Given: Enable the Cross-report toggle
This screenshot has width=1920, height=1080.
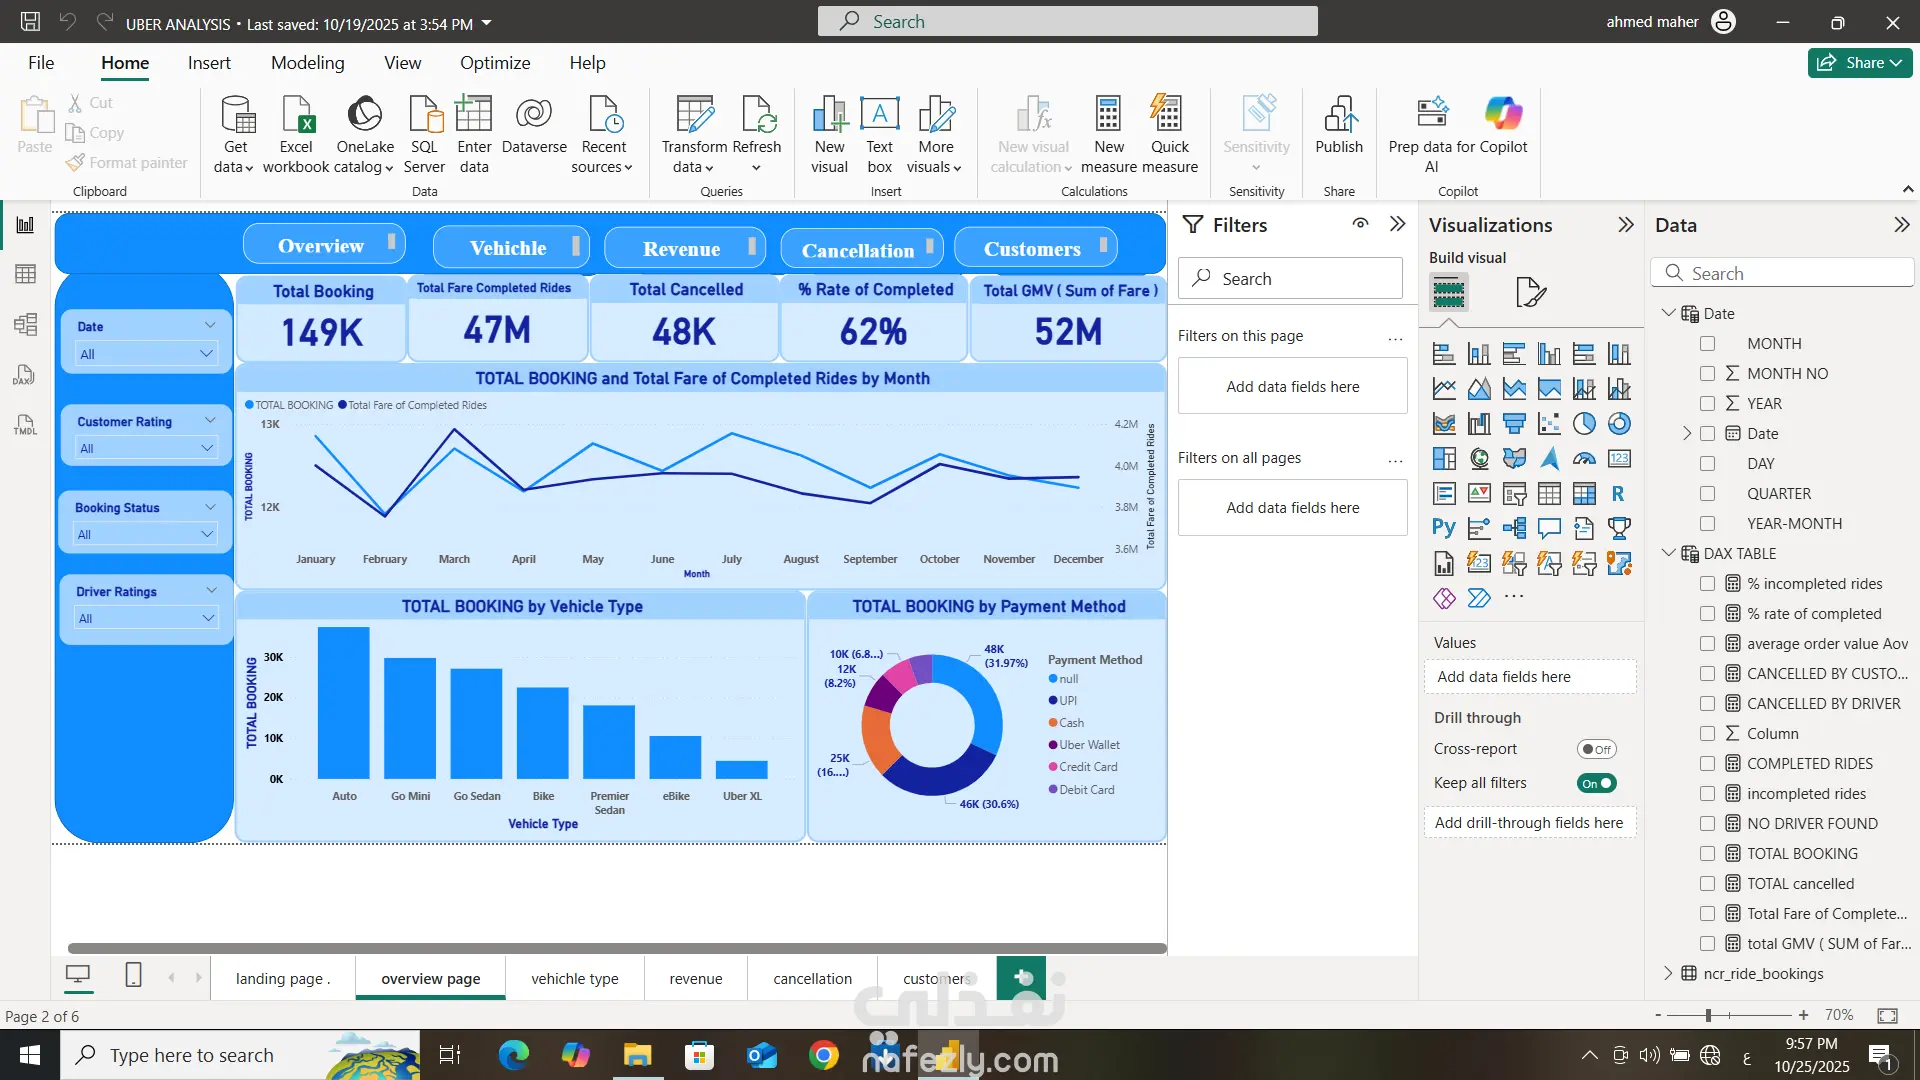Looking at the screenshot, I should click(x=1596, y=749).
